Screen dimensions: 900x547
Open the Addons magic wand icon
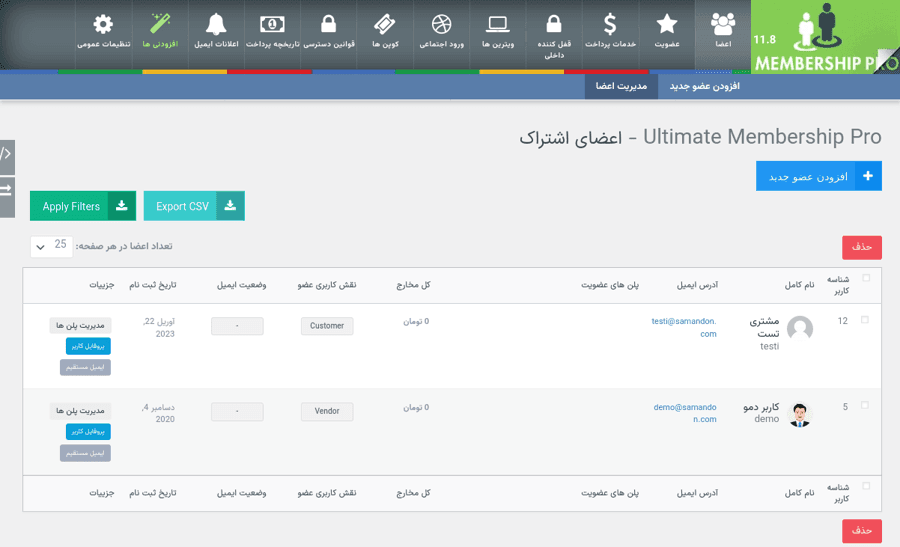160,25
